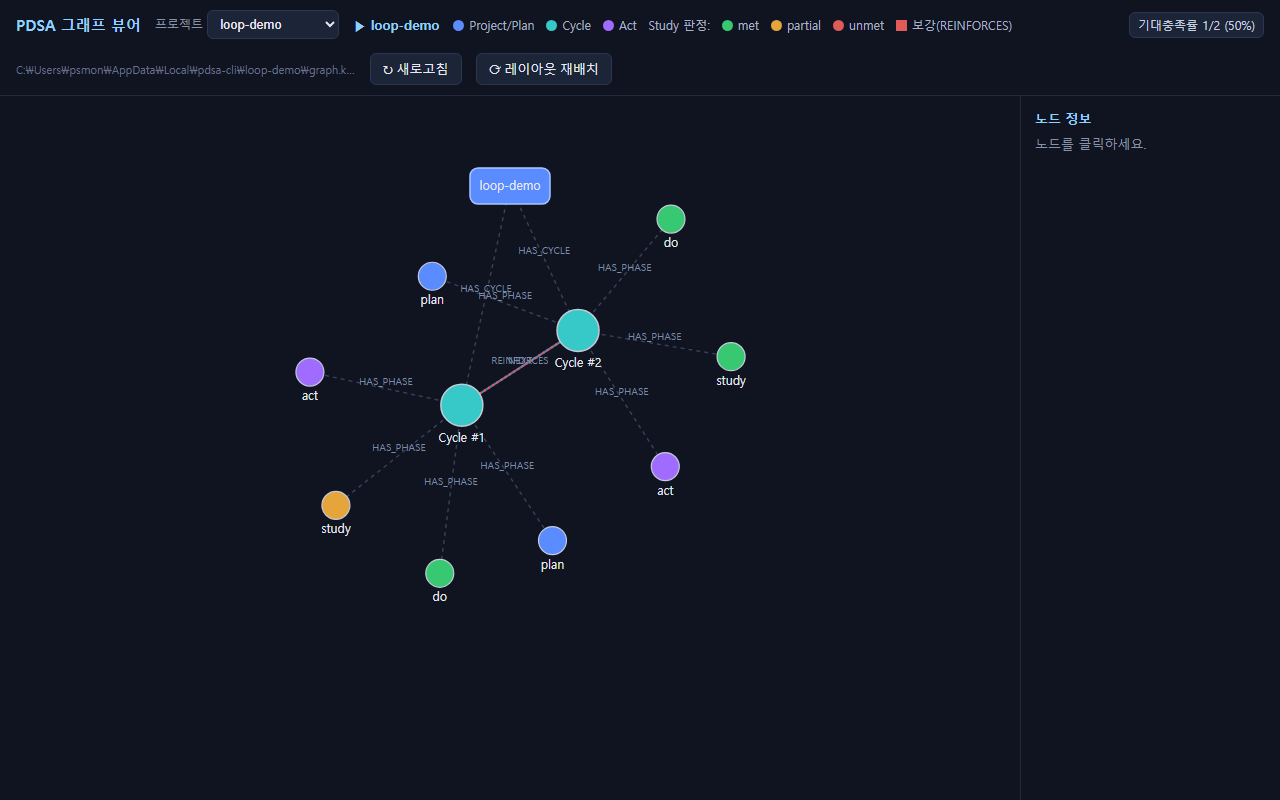Click the orange study node of Cycle #1
1280x800 pixels.
[336, 505]
